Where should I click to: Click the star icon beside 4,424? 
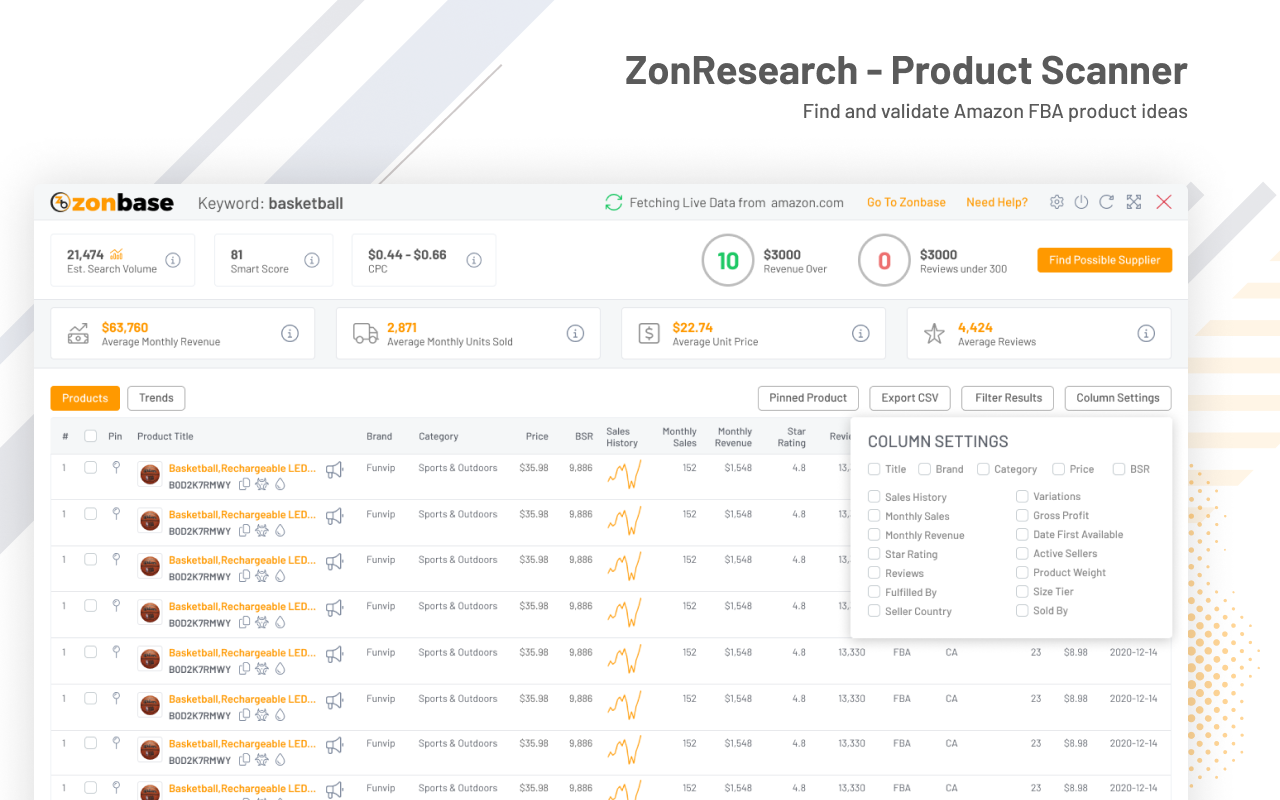(x=934, y=334)
